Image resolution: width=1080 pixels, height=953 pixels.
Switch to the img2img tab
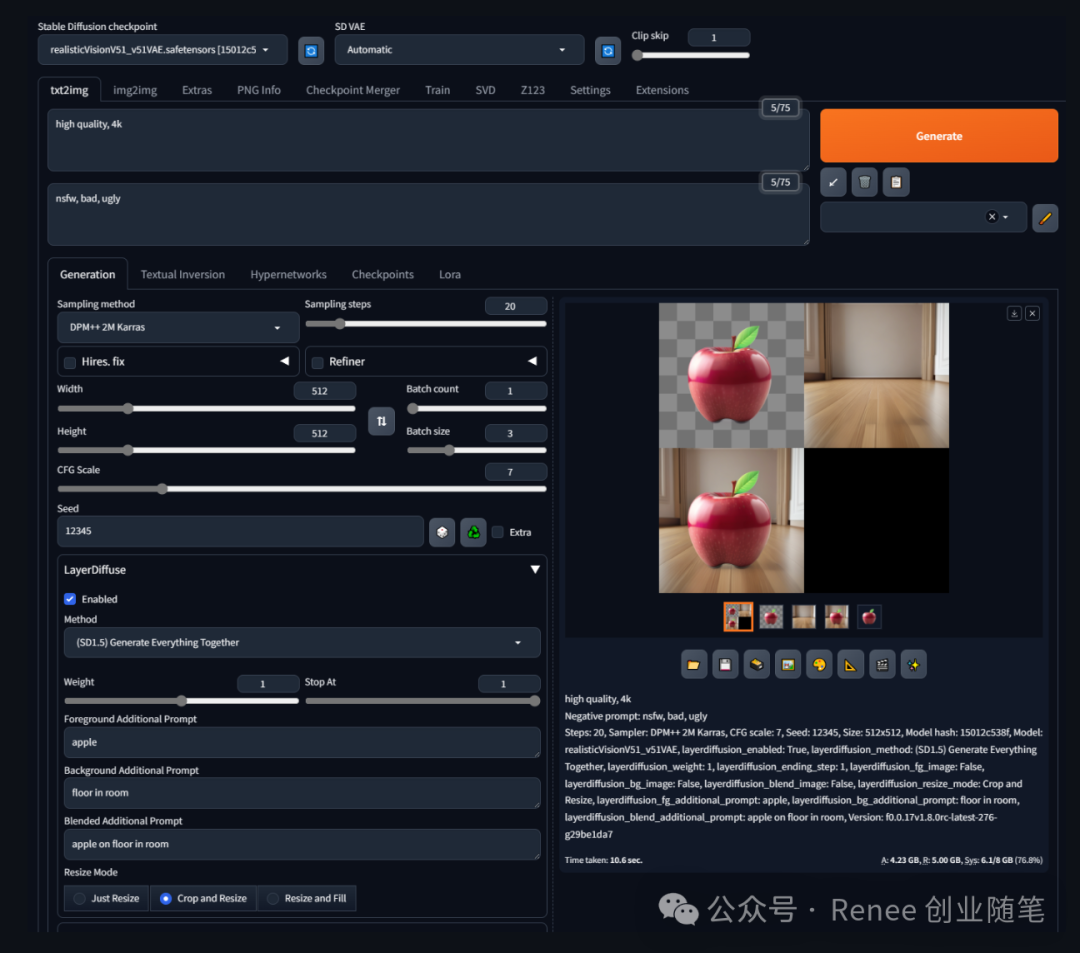(x=135, y=90)
